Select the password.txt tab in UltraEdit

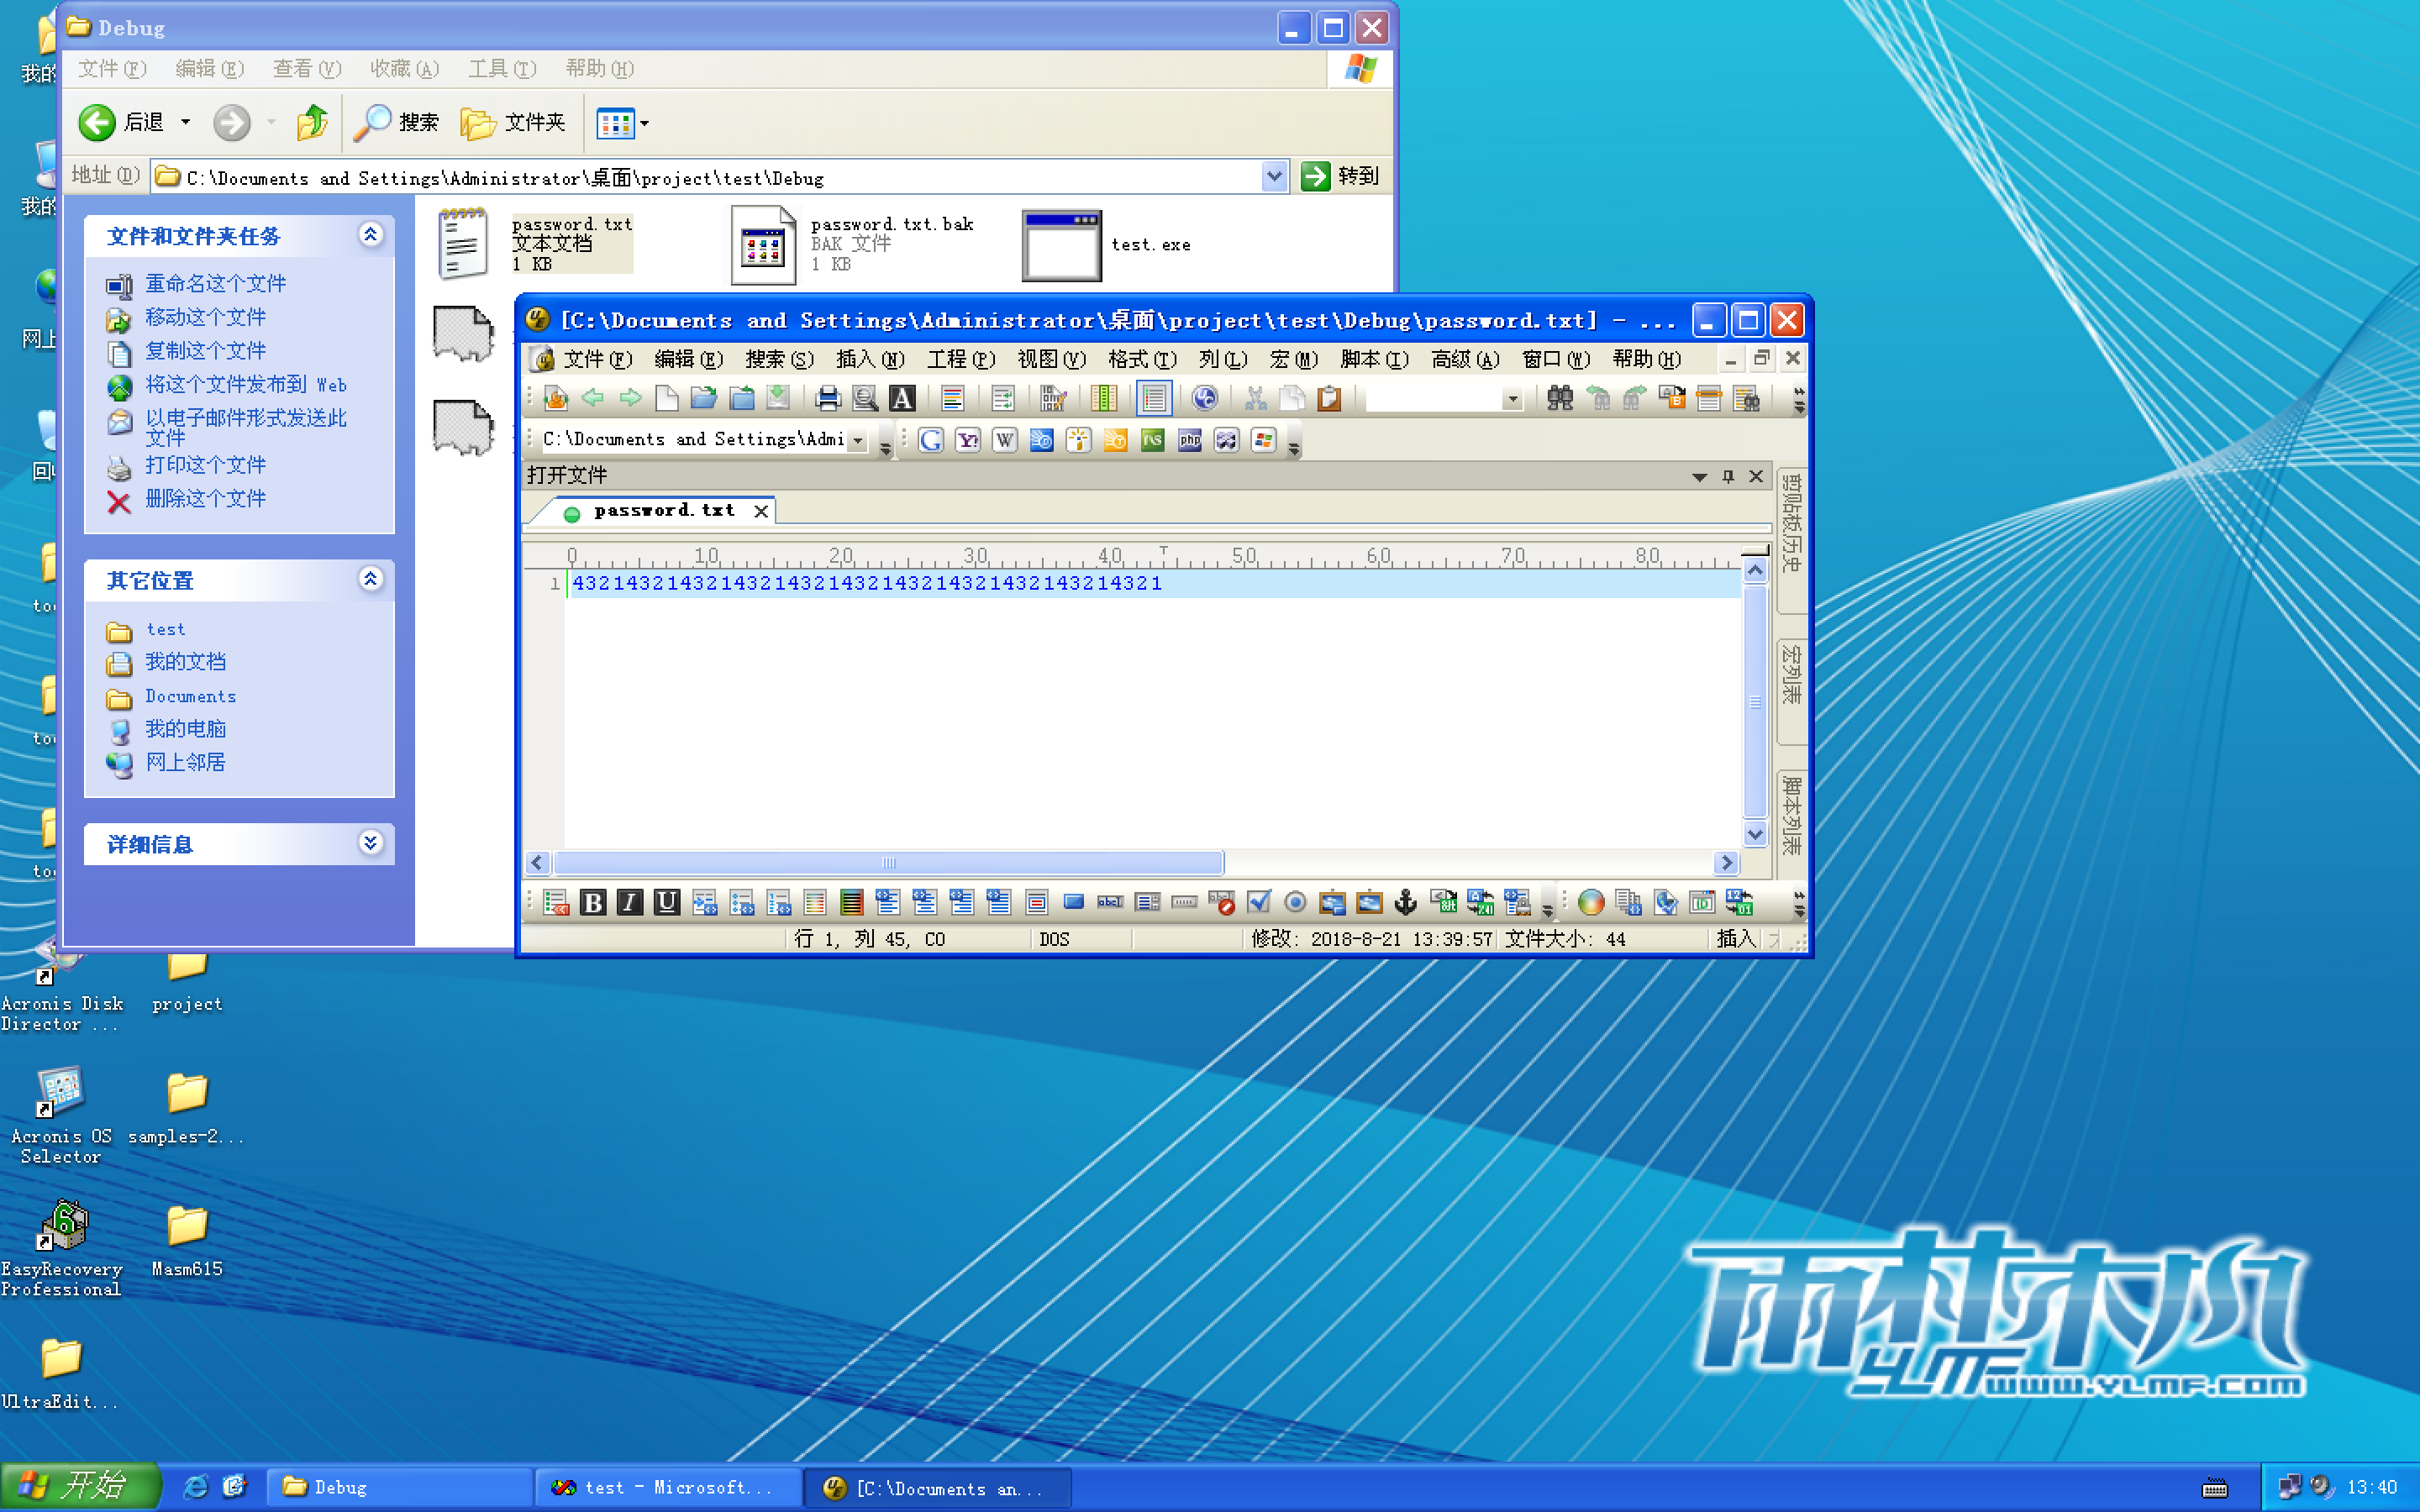tap(664, 511)
